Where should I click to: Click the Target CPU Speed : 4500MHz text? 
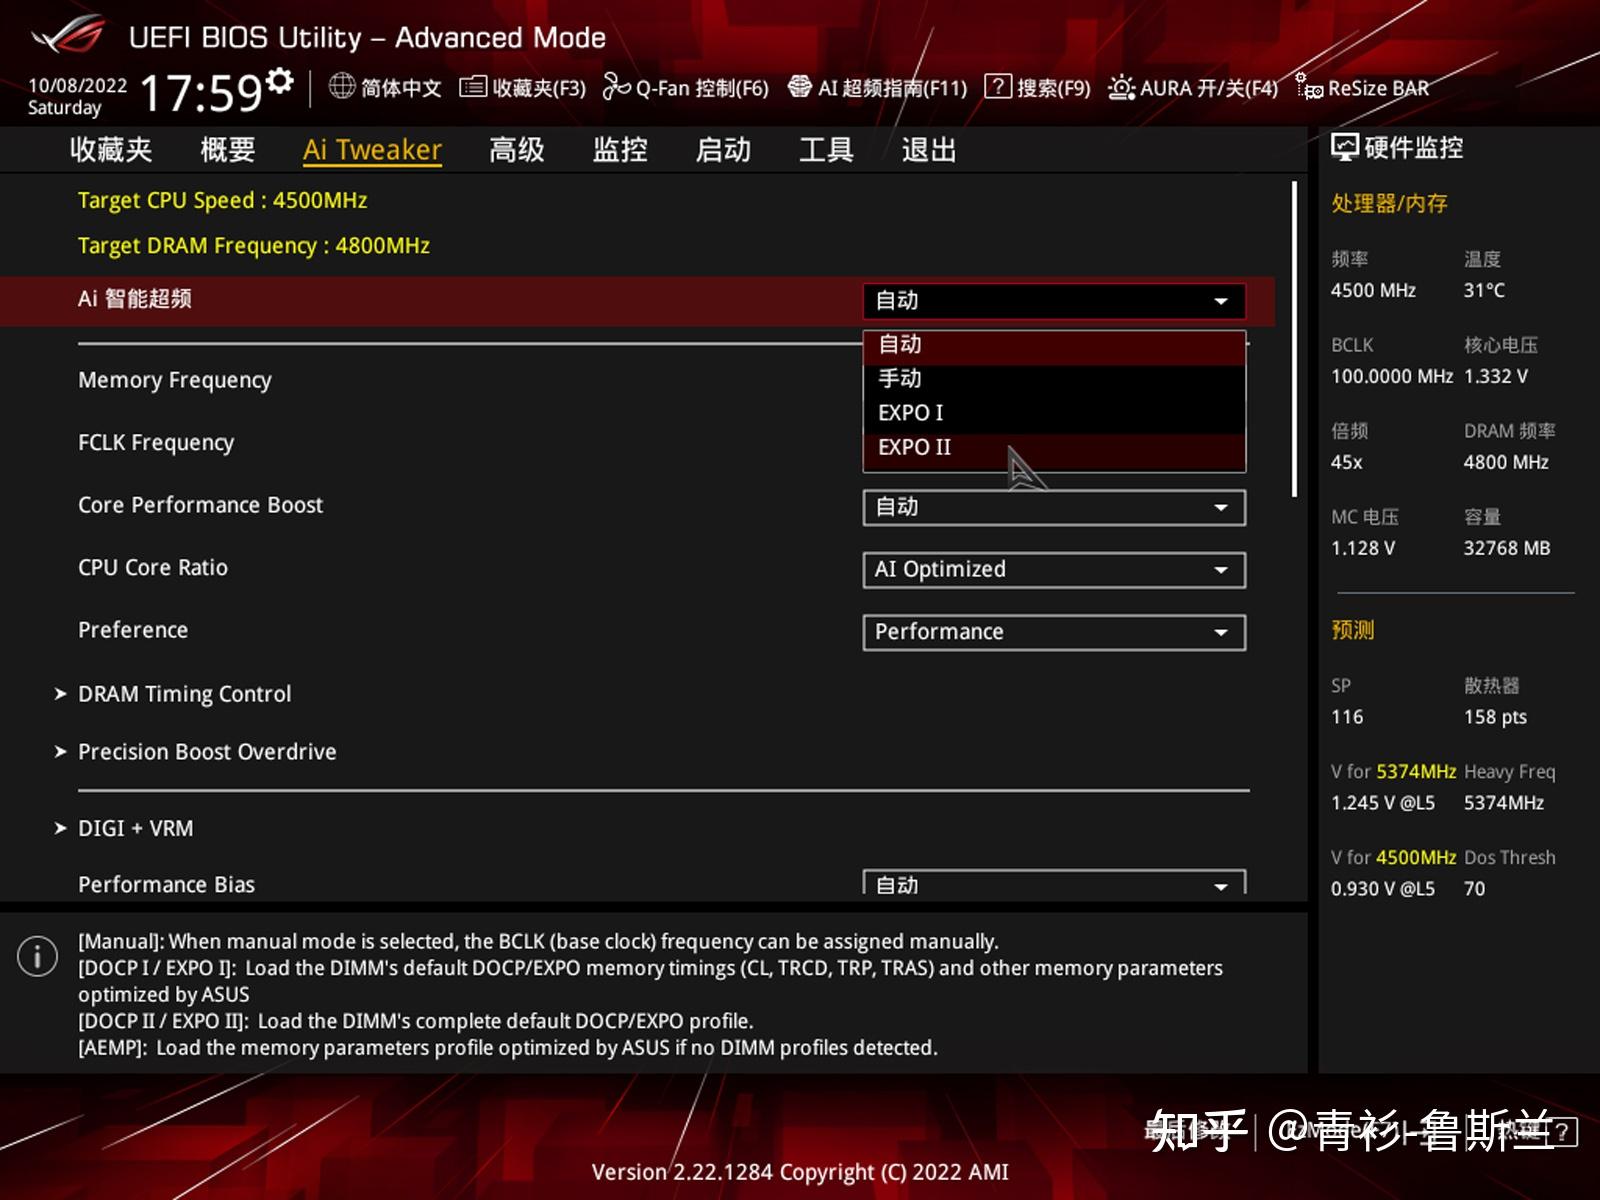[222, 201]
